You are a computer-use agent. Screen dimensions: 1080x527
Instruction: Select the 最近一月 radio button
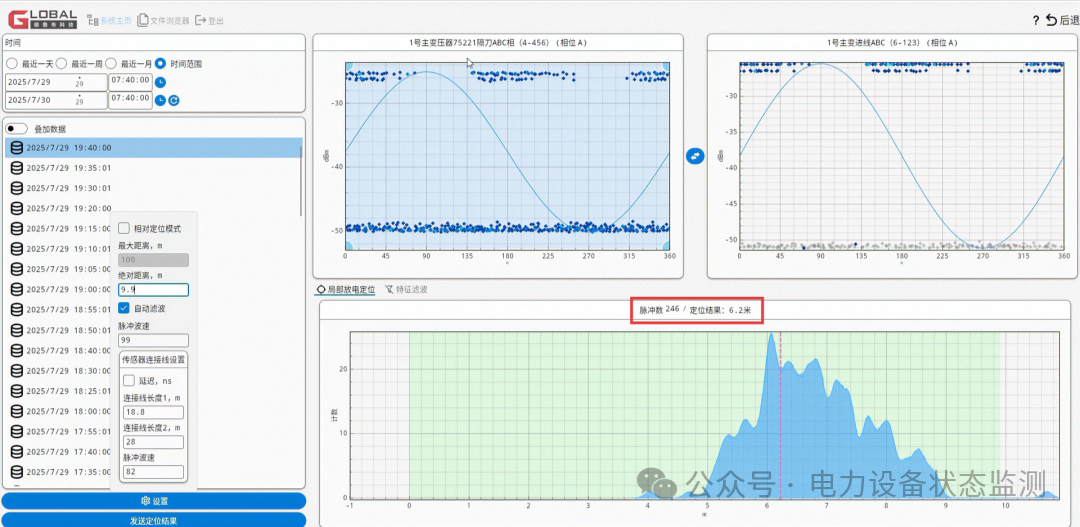tap(111, 63)
